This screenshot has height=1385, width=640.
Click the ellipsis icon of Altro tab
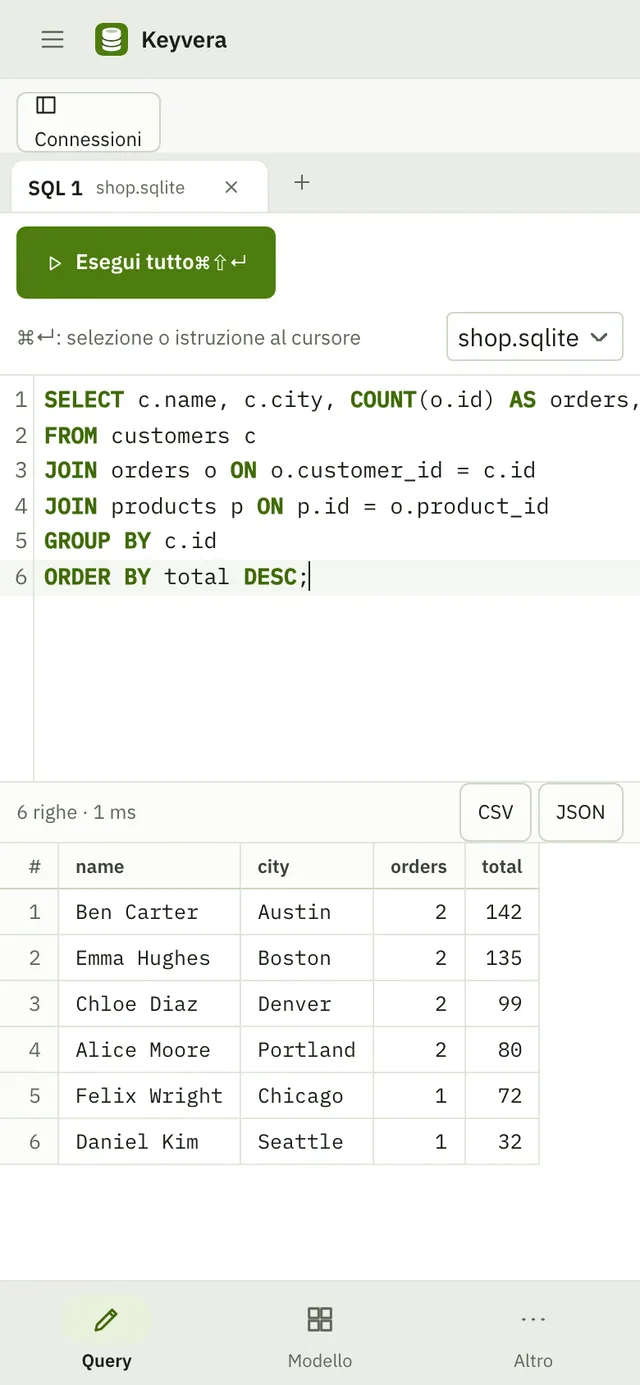[533, 1320]
